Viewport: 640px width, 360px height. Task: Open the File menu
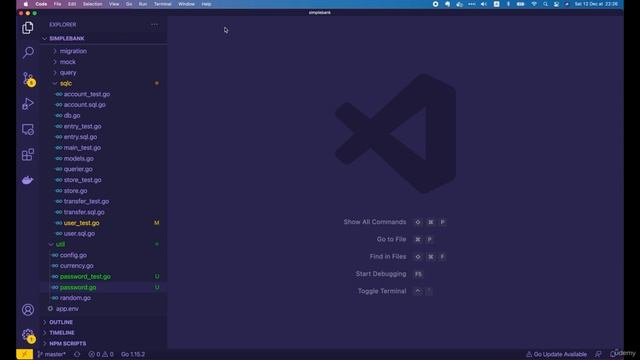58,4
